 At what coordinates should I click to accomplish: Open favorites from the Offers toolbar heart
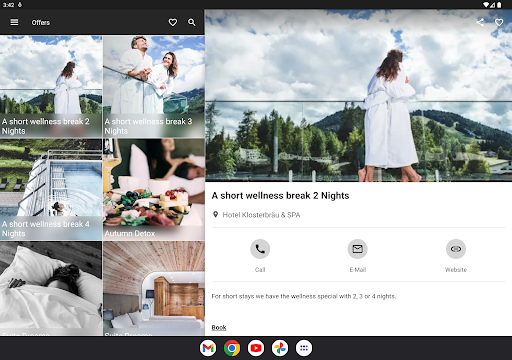[x=173, y=22]
